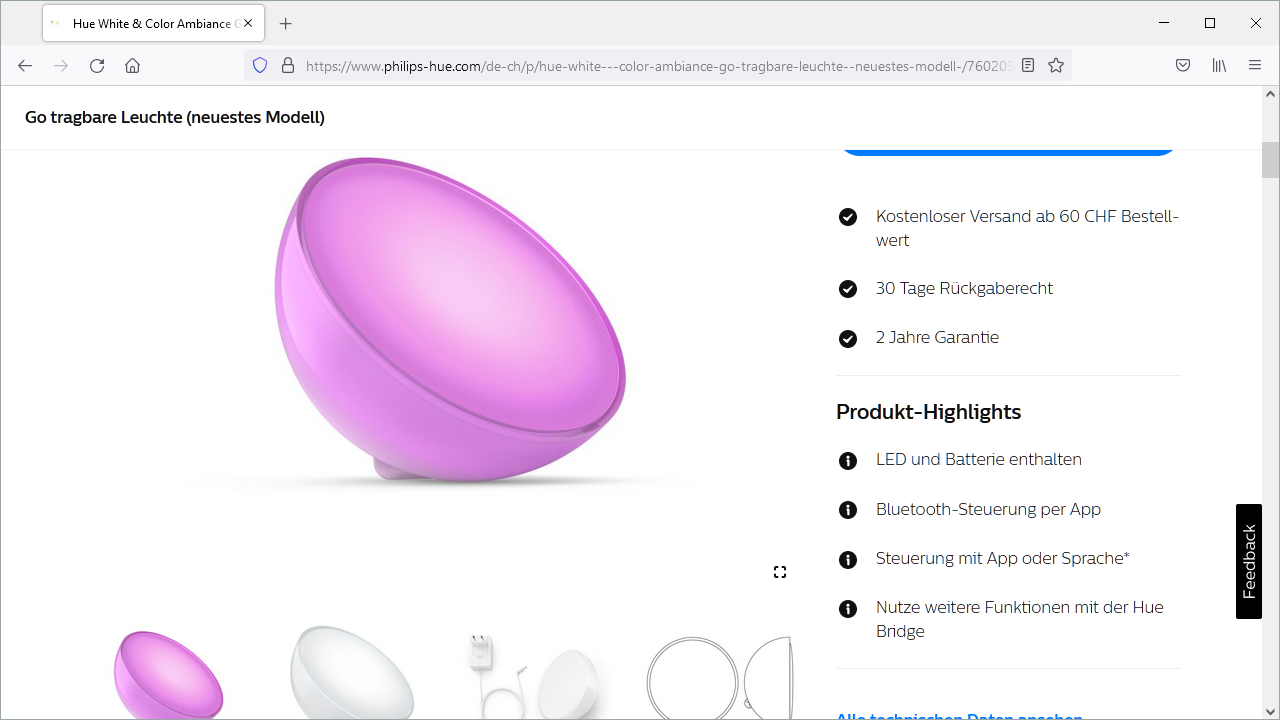
Task: Open the Feedback side tab
Action: pyautogui.click(x=1249, y=561)
